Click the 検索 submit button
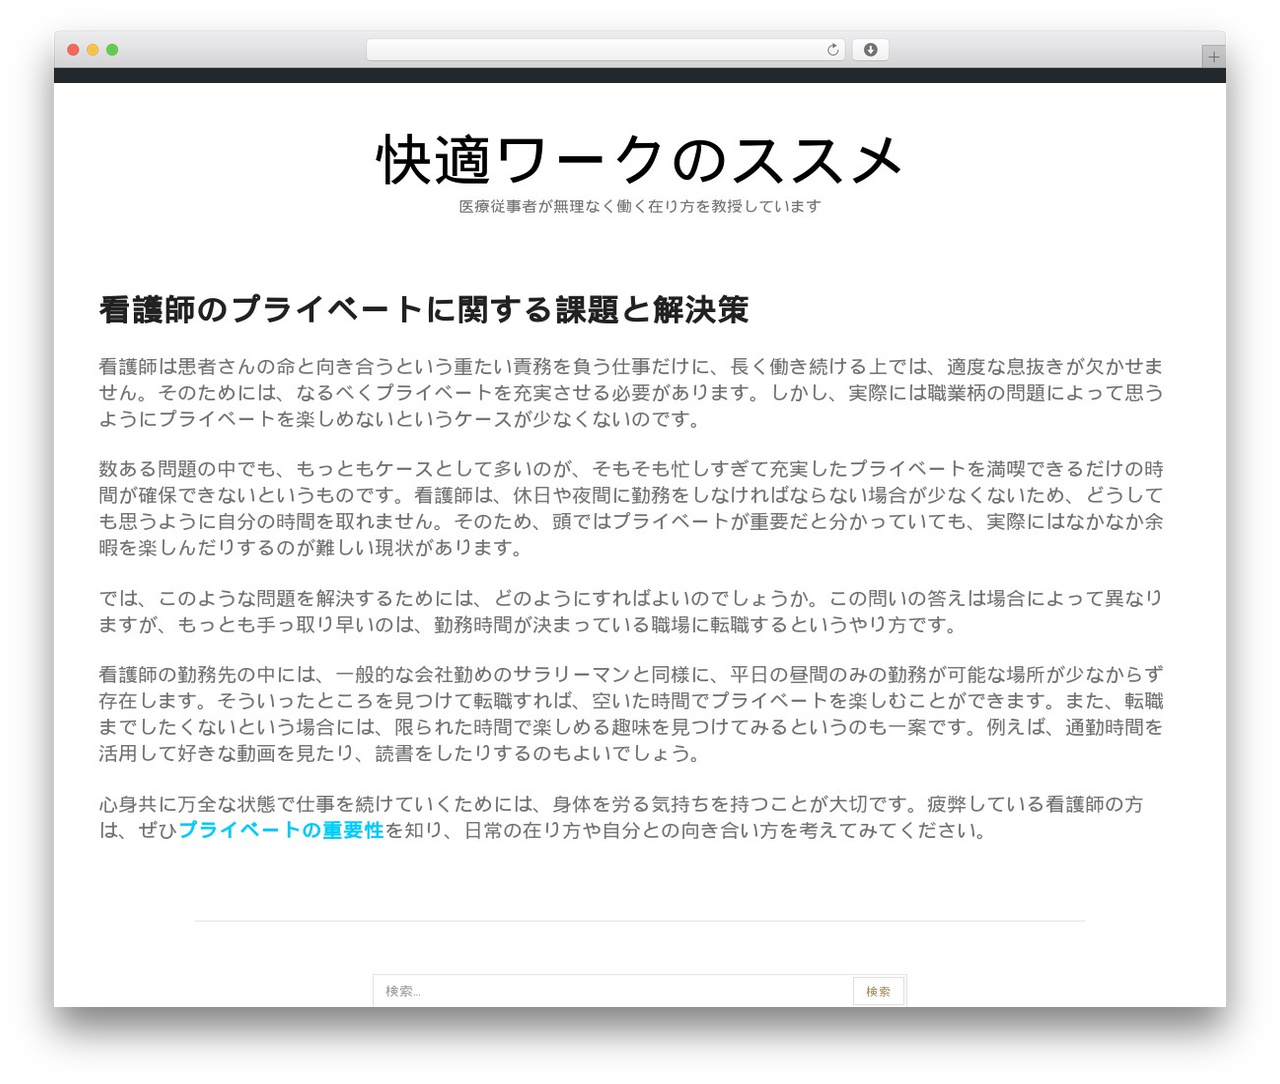The height and width of the screenshot is (1084, 1280). coord(878,991)
